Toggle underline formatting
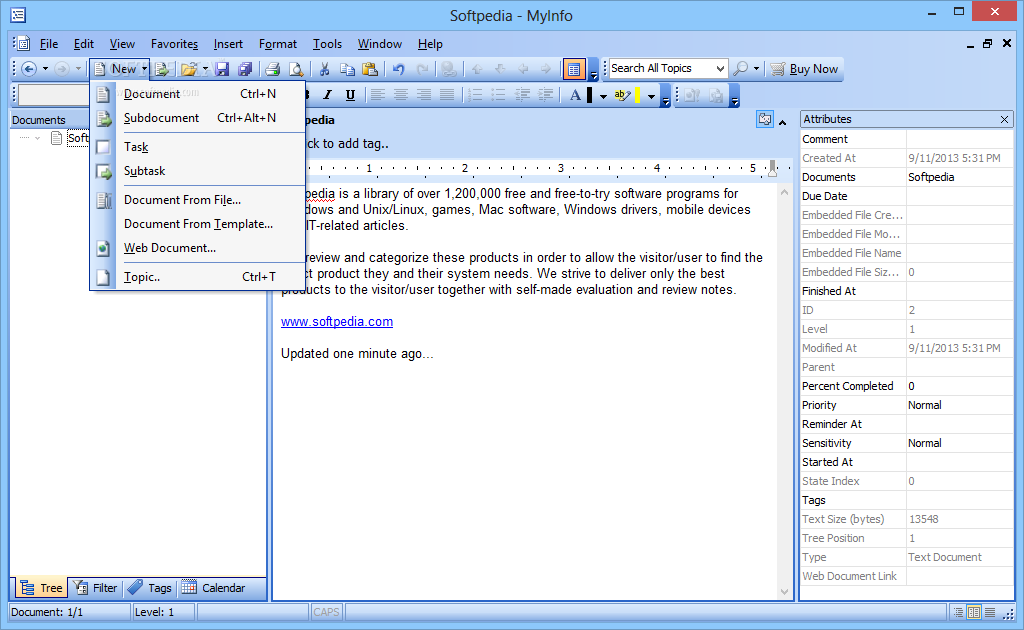The width and height of the screenshot is (1024, 630). tap(350, 95)
